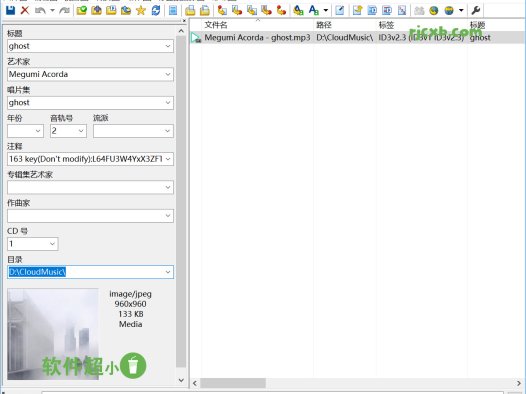Screen dimensions: 526x394
Task: Click the first blue ID document icon
Action: 372,10
